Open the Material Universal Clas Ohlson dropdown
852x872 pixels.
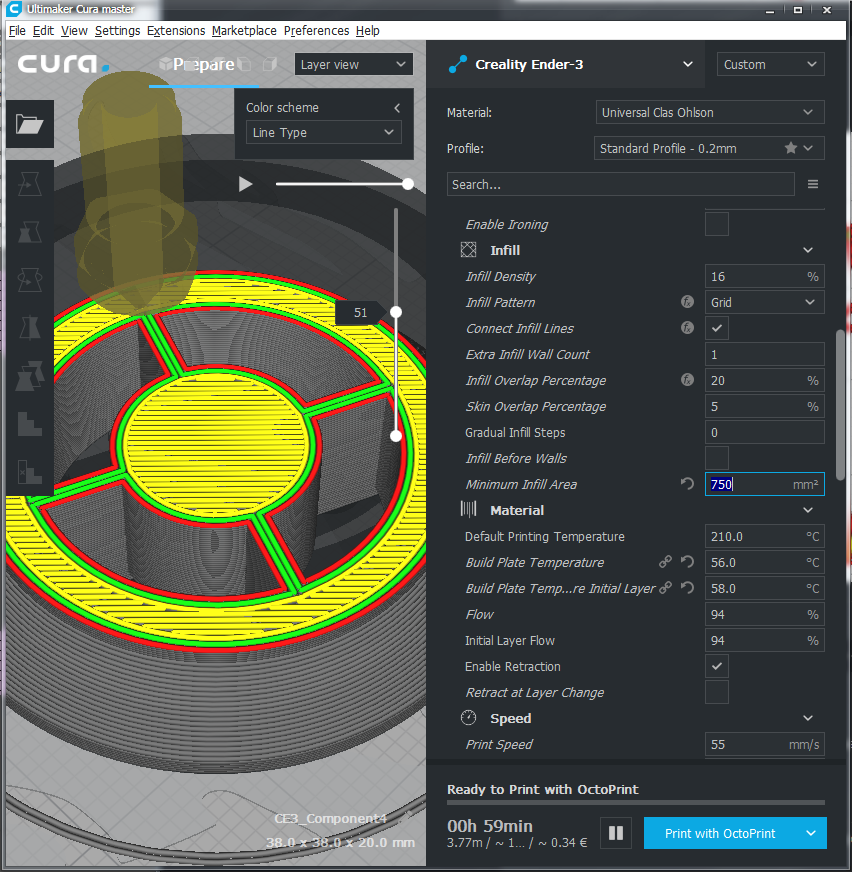click(710, 112)
